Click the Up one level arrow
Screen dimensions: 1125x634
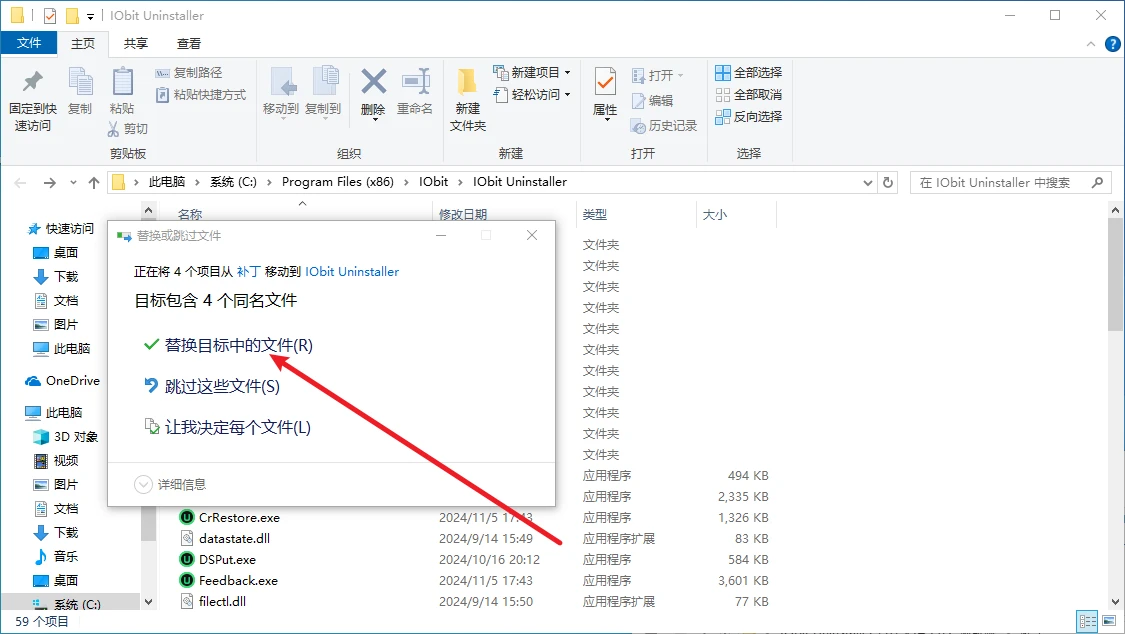94,183
